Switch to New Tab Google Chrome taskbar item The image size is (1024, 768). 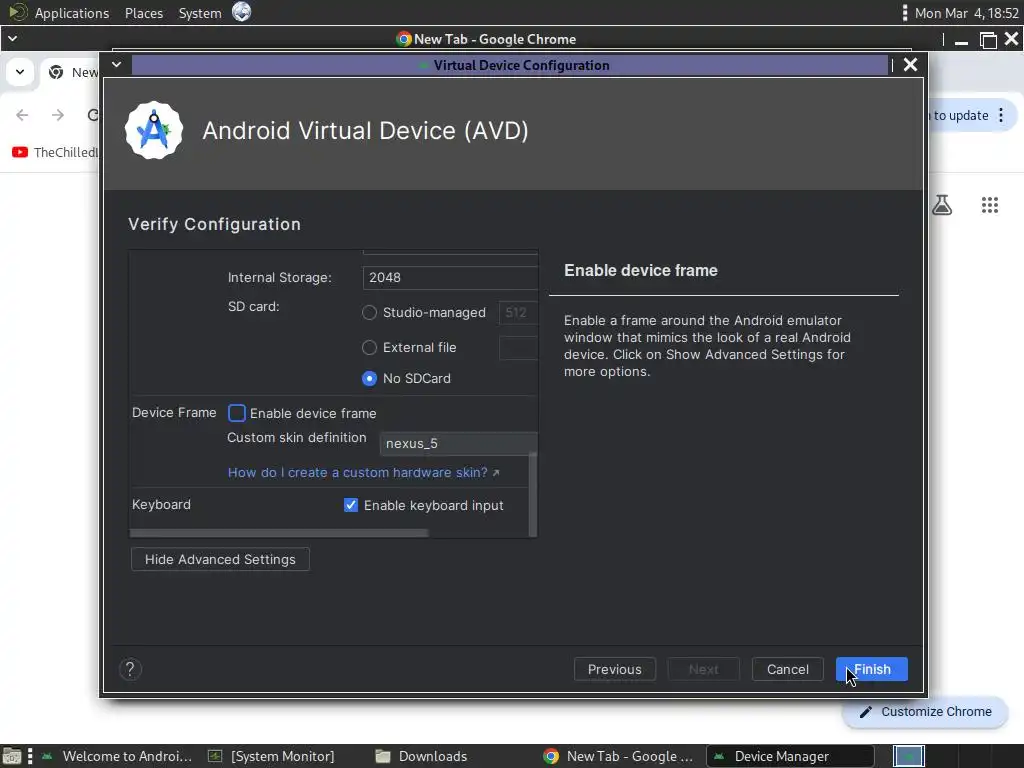618,756
